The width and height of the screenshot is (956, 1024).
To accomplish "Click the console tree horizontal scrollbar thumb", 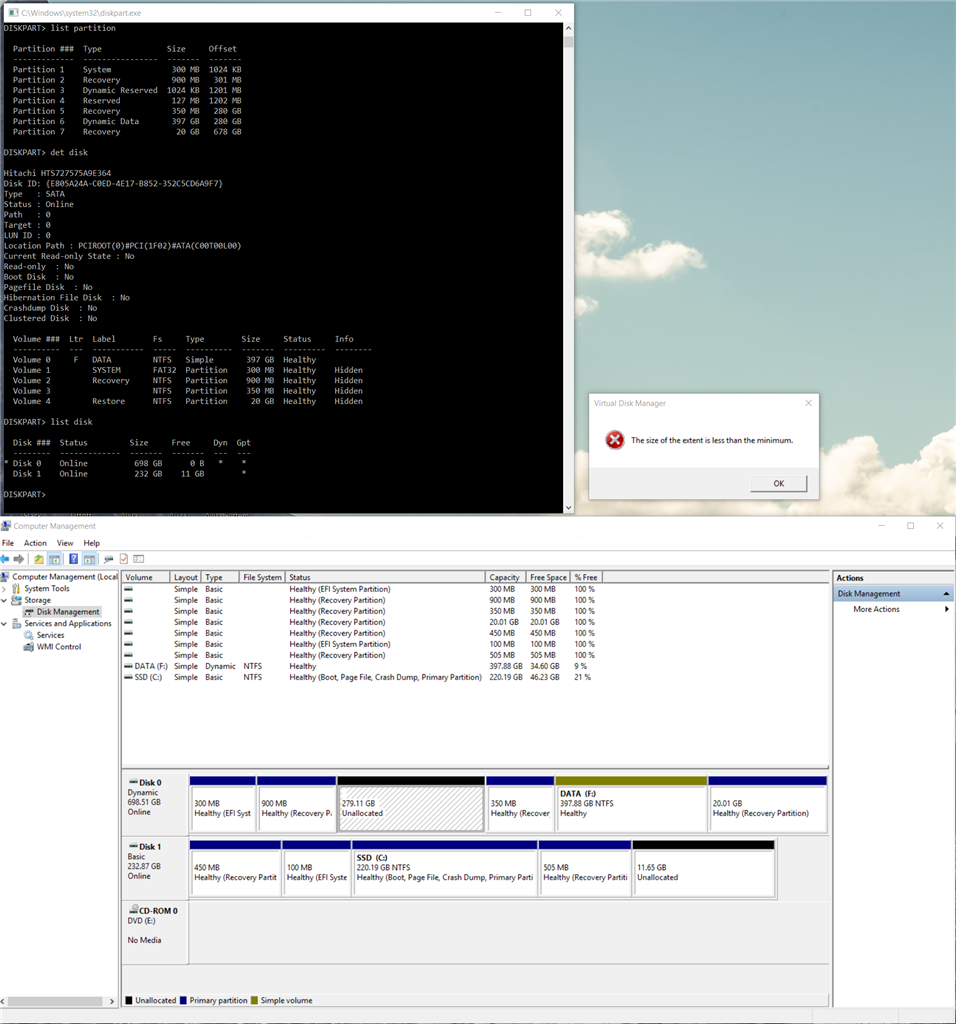I will 55,1001.
